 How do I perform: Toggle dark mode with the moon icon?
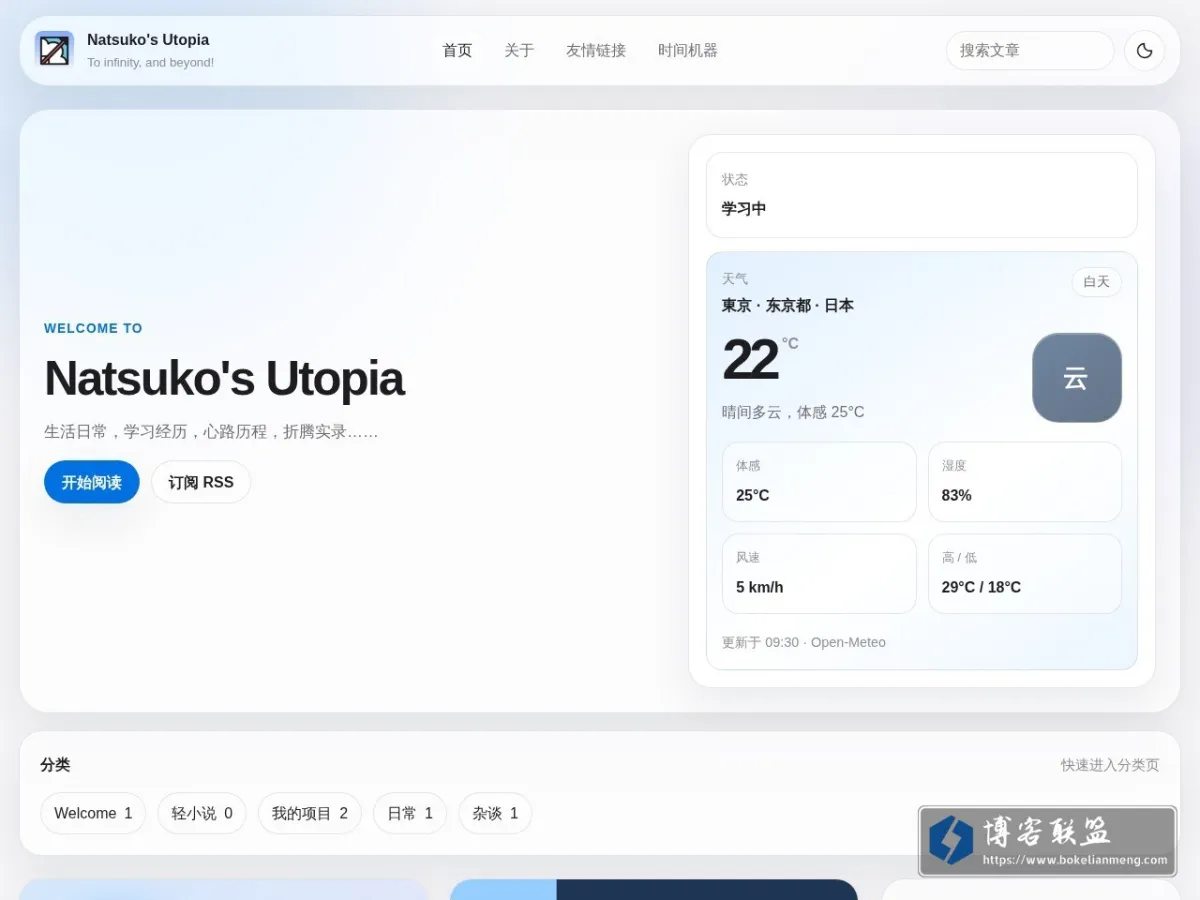coord(1145,50)
